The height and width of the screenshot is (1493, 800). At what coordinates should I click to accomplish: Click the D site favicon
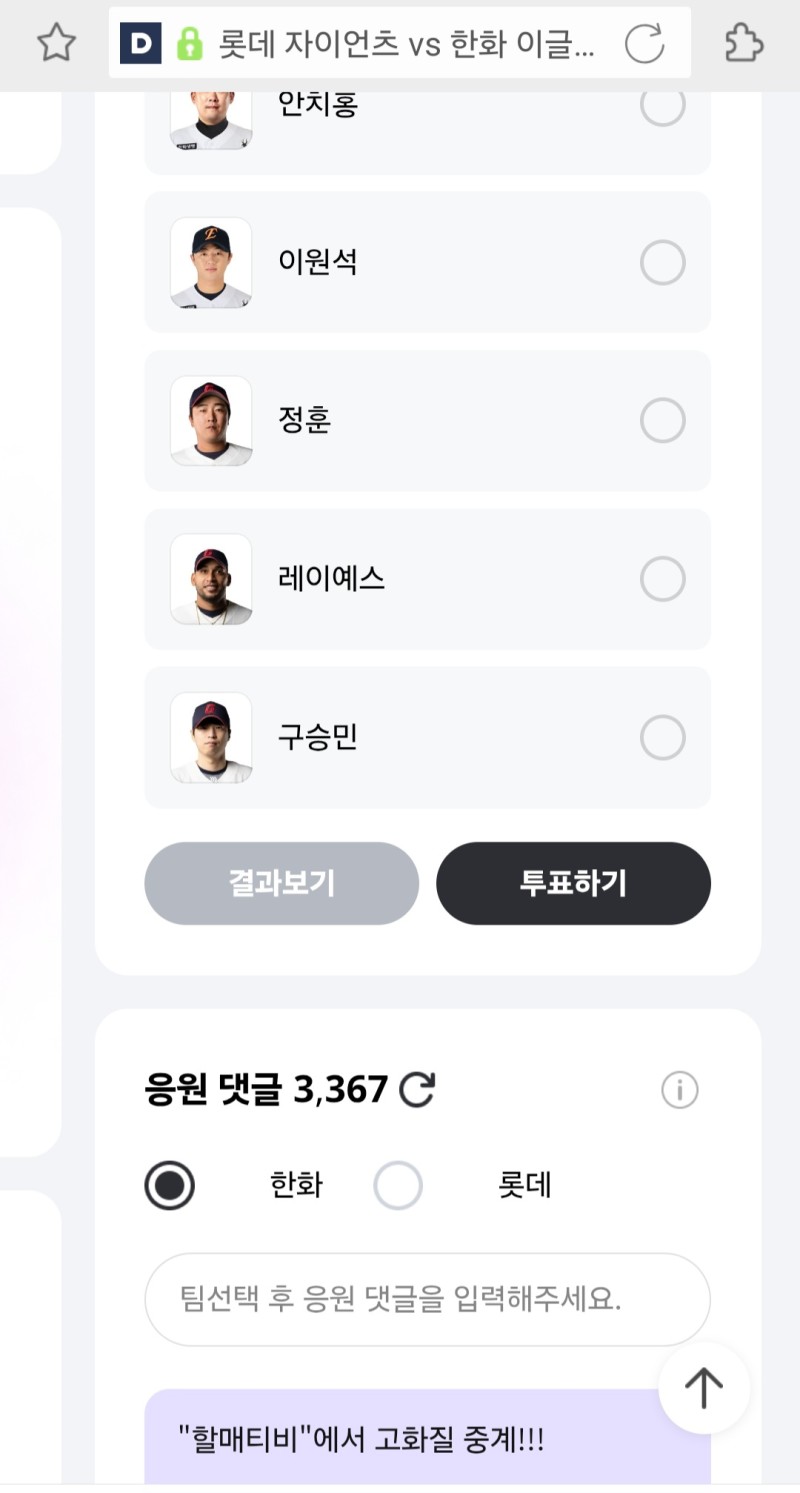140,43
